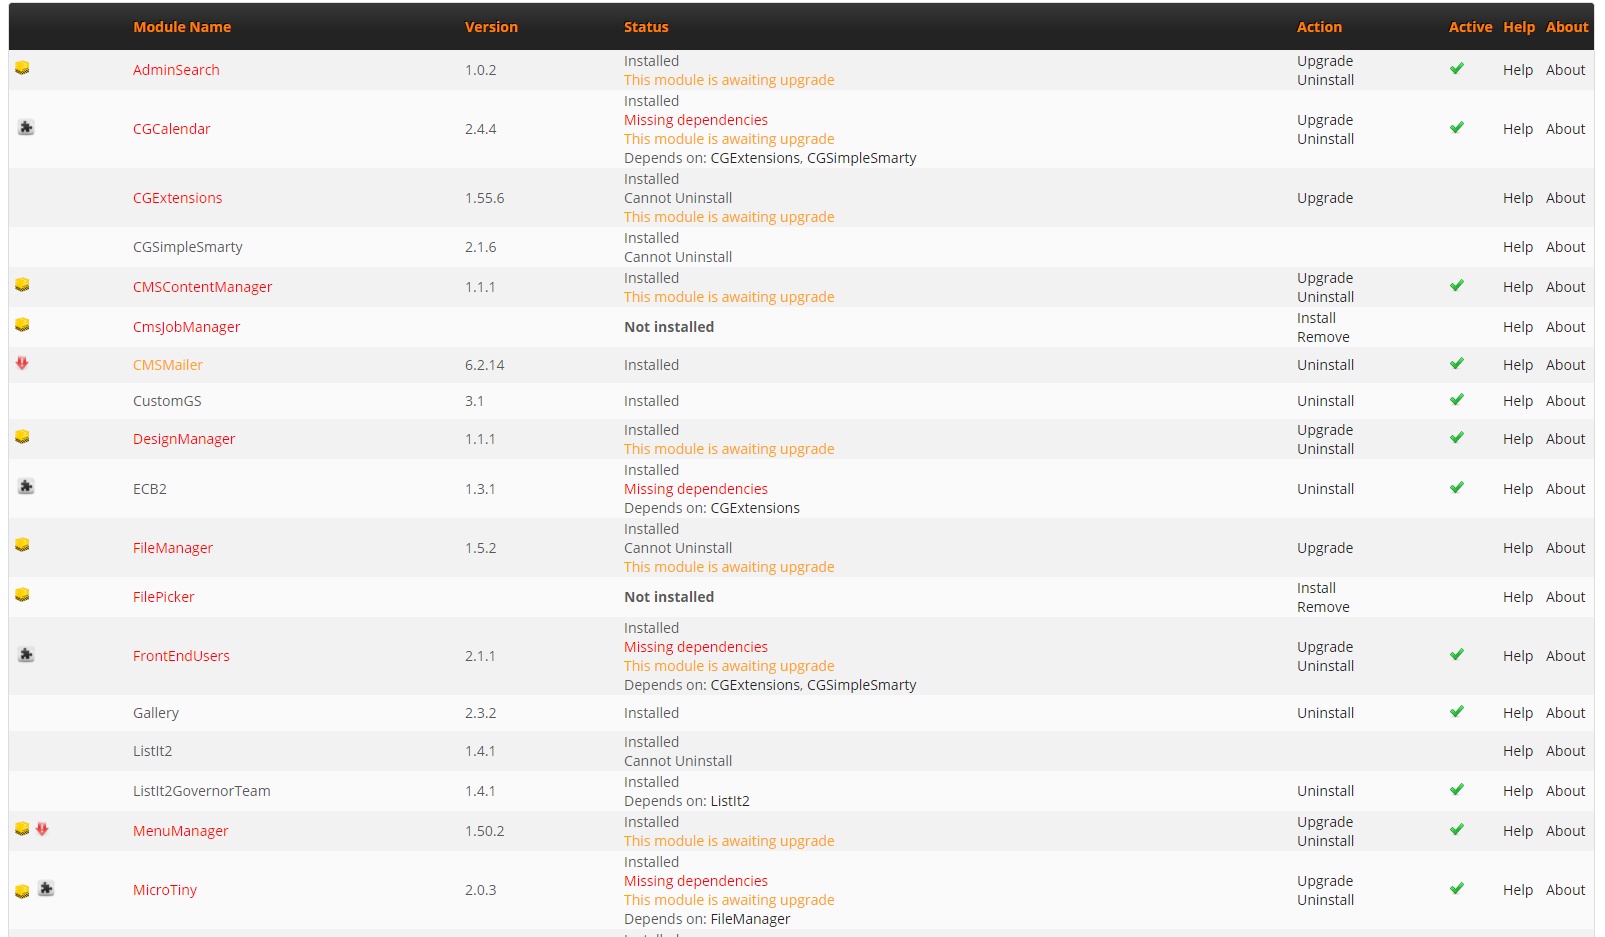The image size is (1605, 937).
Task: Toggle the green active checkmark for Gallery
Action: (x=1457, y=712)
